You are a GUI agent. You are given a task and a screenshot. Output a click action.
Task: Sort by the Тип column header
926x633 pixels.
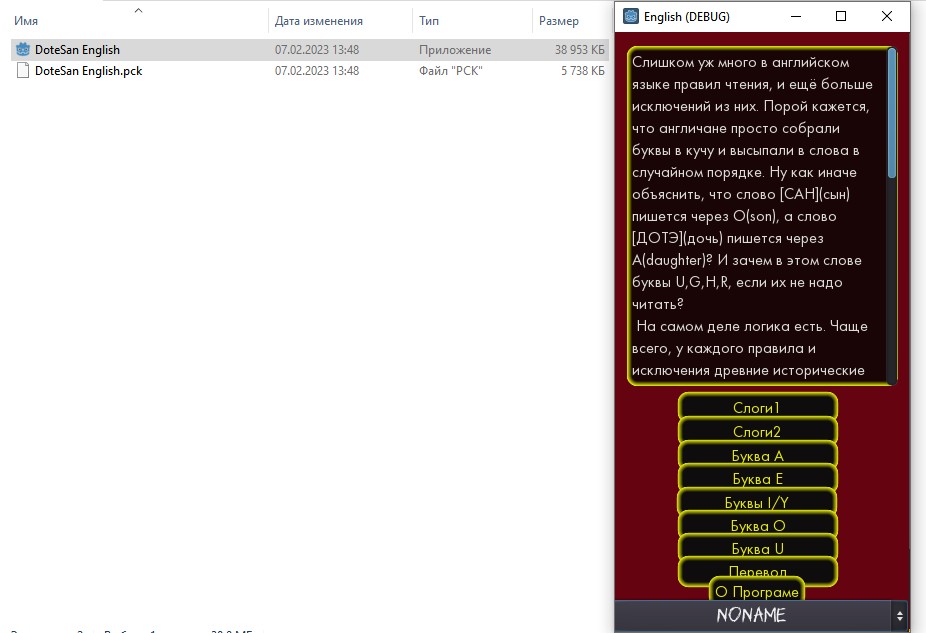[x=429, y=21]
